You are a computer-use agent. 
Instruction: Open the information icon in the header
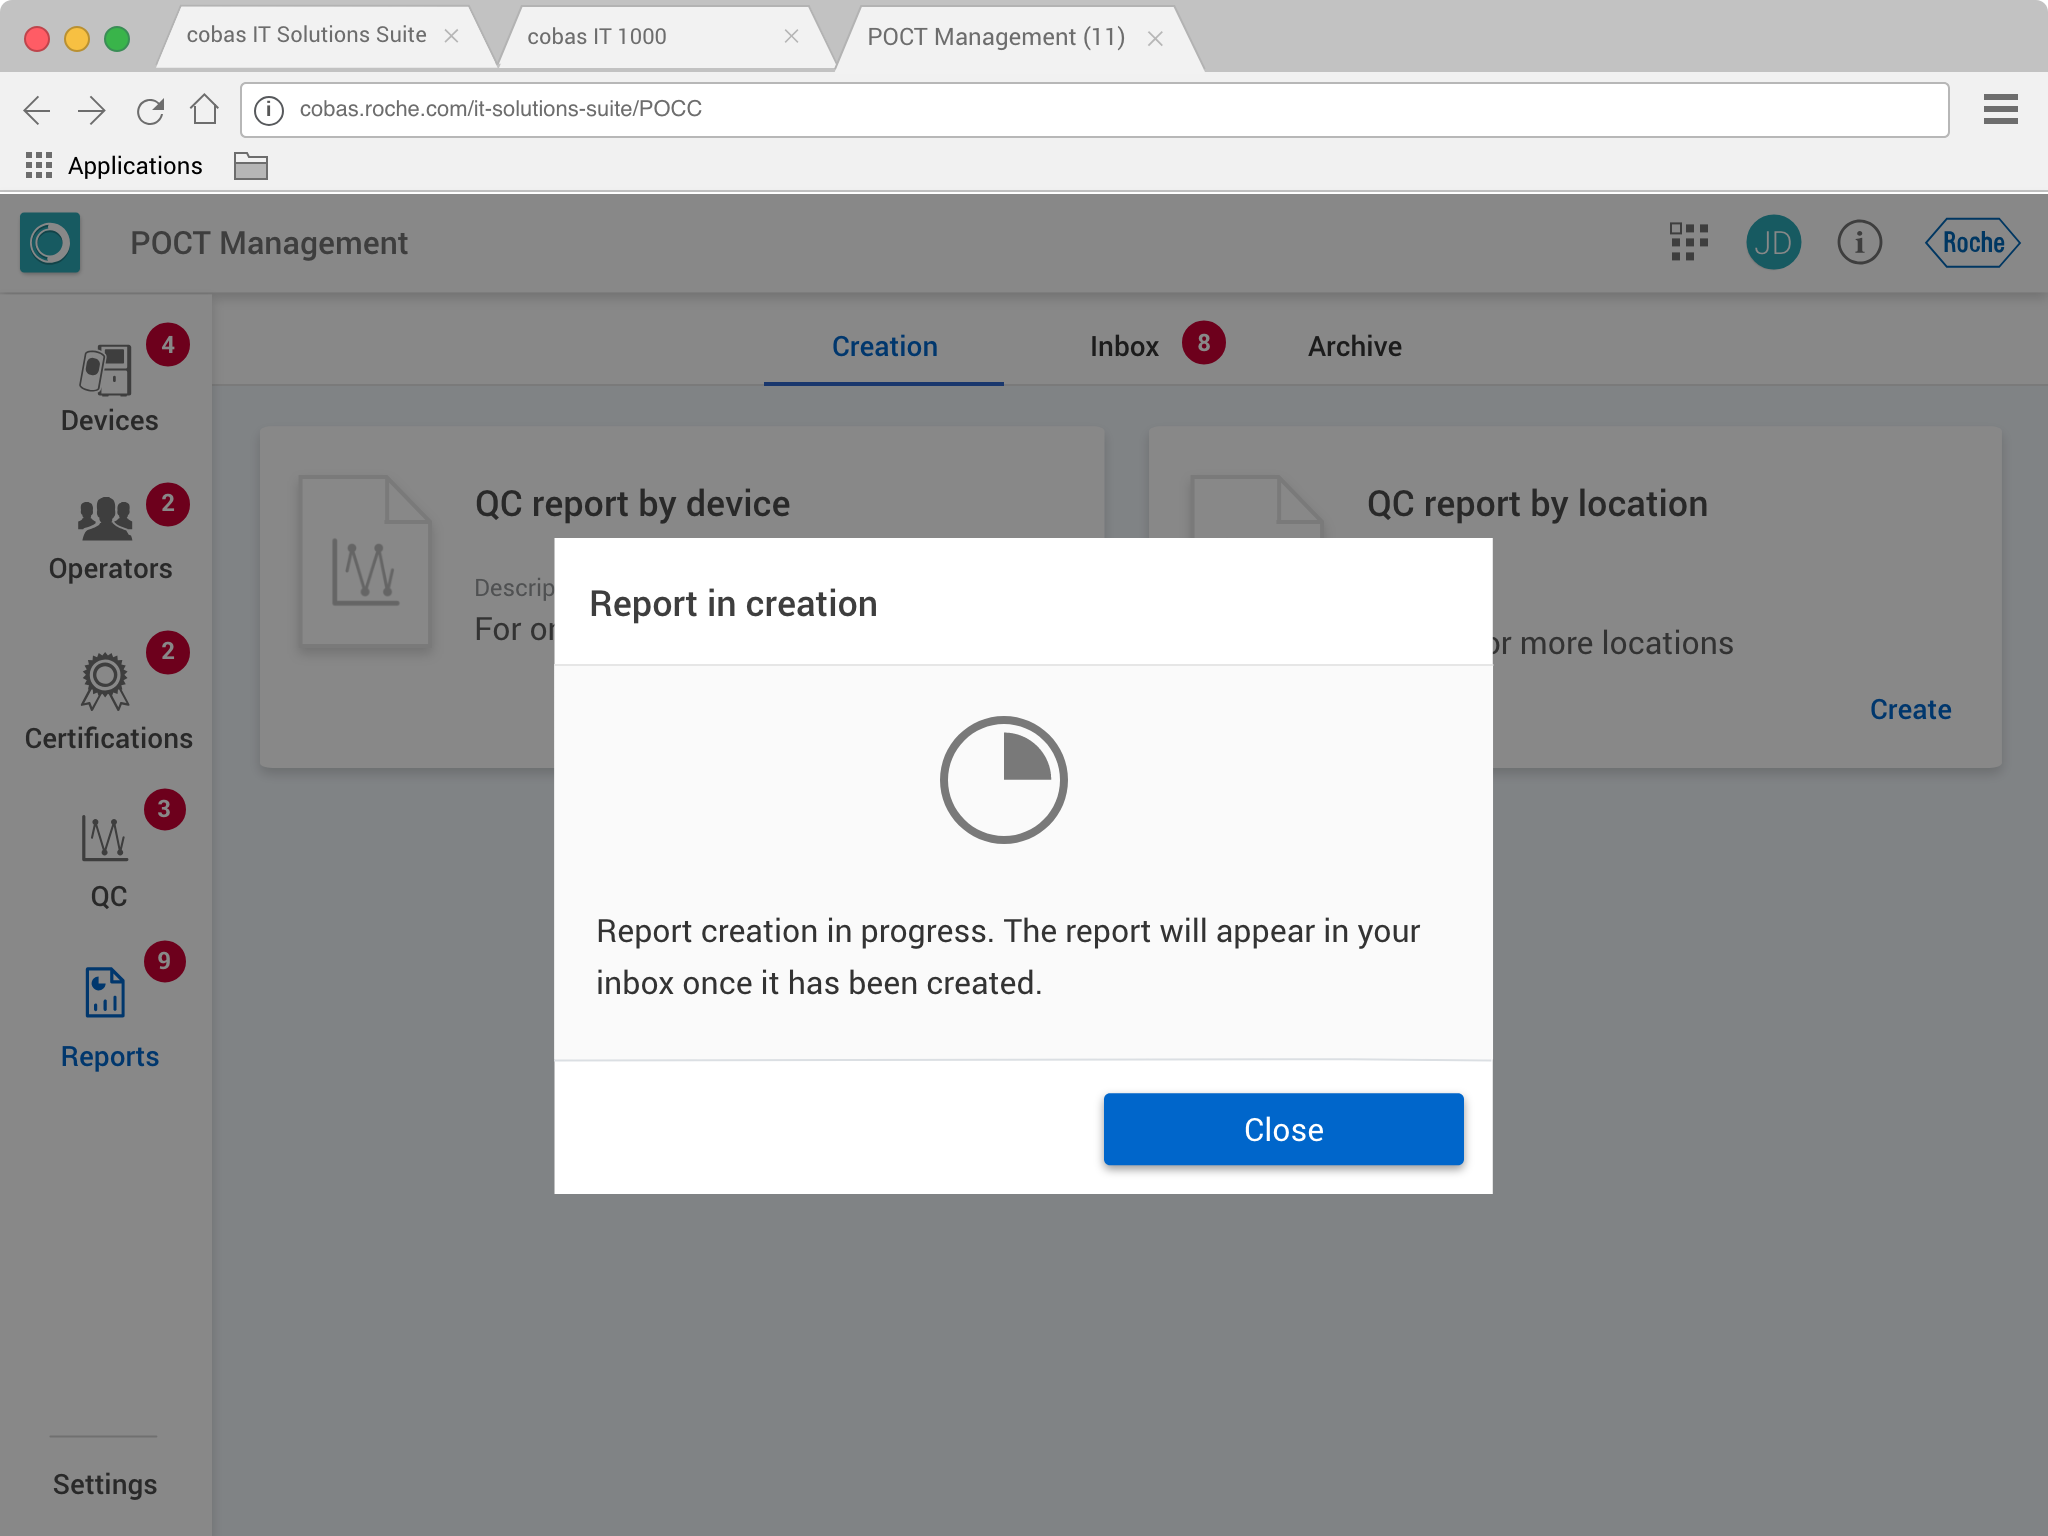[1859, 242]
